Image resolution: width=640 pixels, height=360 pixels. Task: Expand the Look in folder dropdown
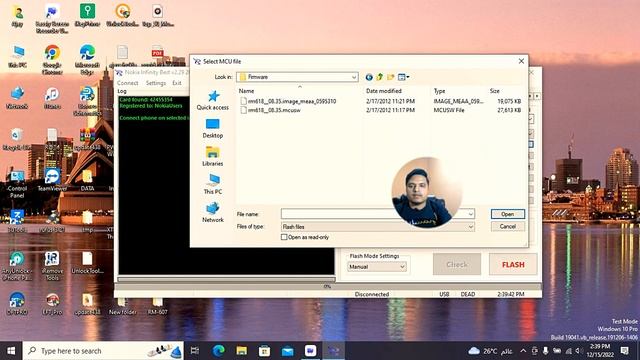tap(354, 77)
